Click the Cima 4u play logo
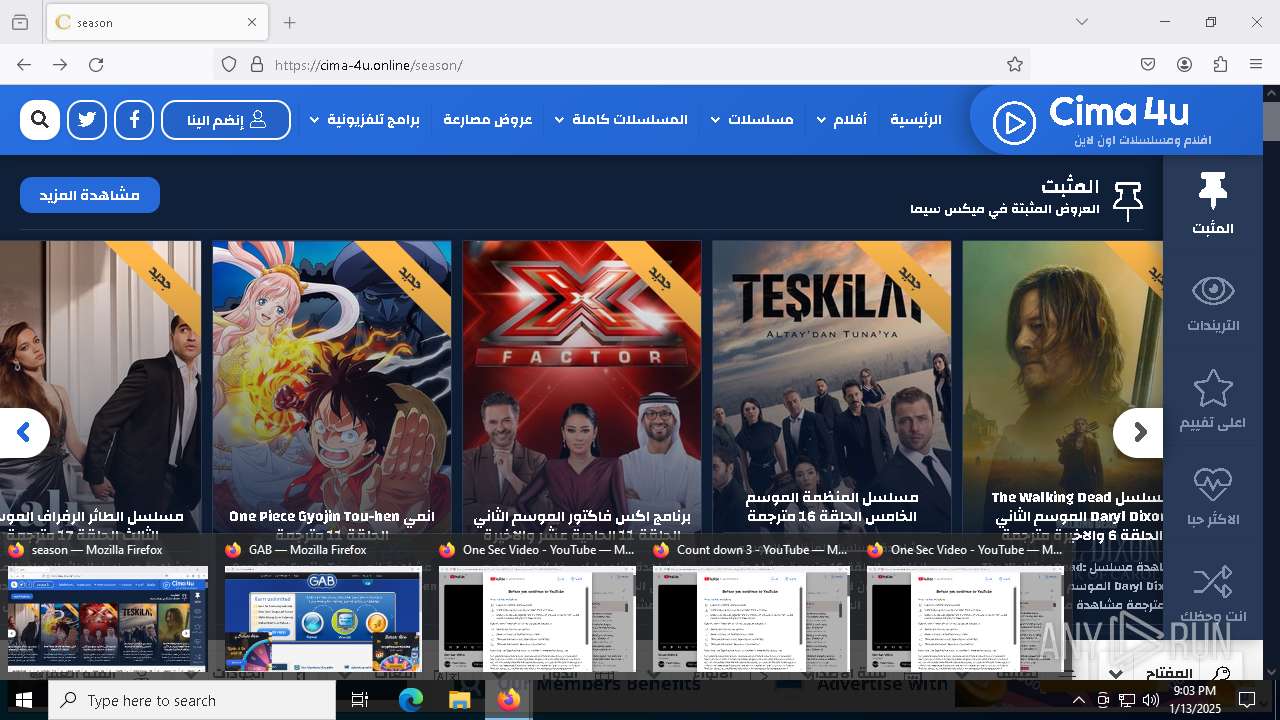 pyautogui.click(x=1013, y=123)
